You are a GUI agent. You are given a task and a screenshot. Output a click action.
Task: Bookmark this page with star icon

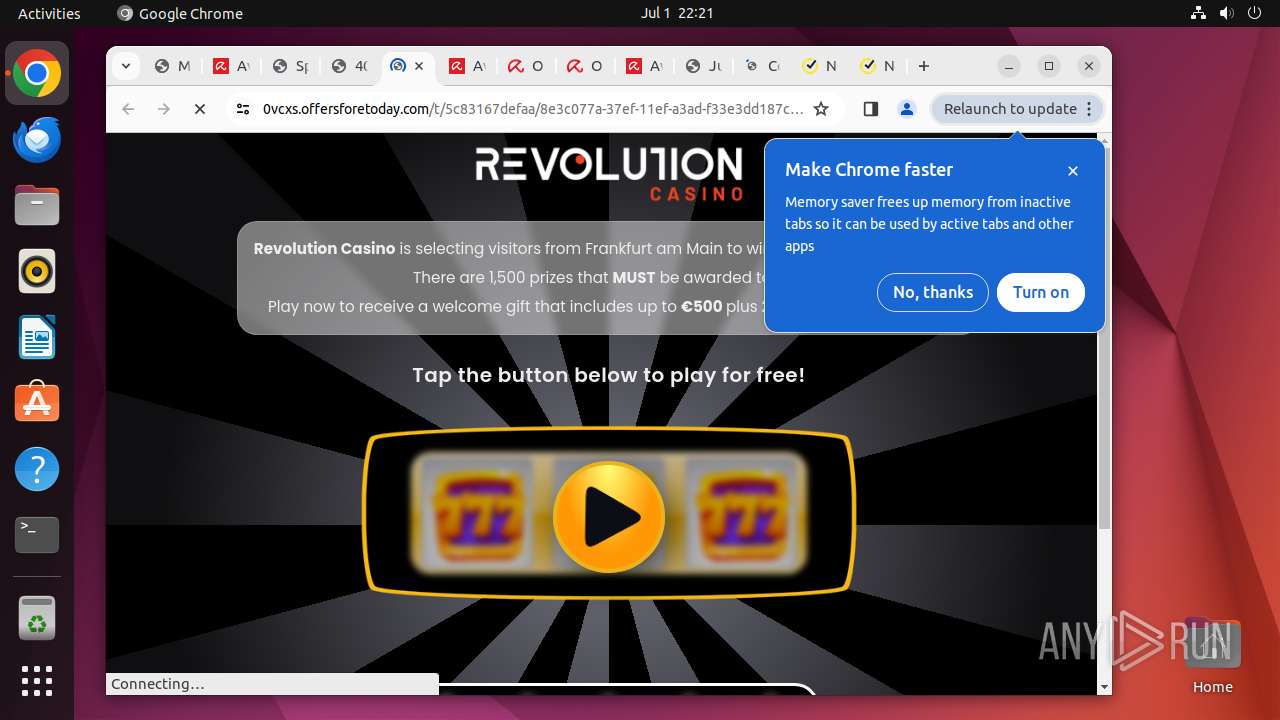coord(821,109)
